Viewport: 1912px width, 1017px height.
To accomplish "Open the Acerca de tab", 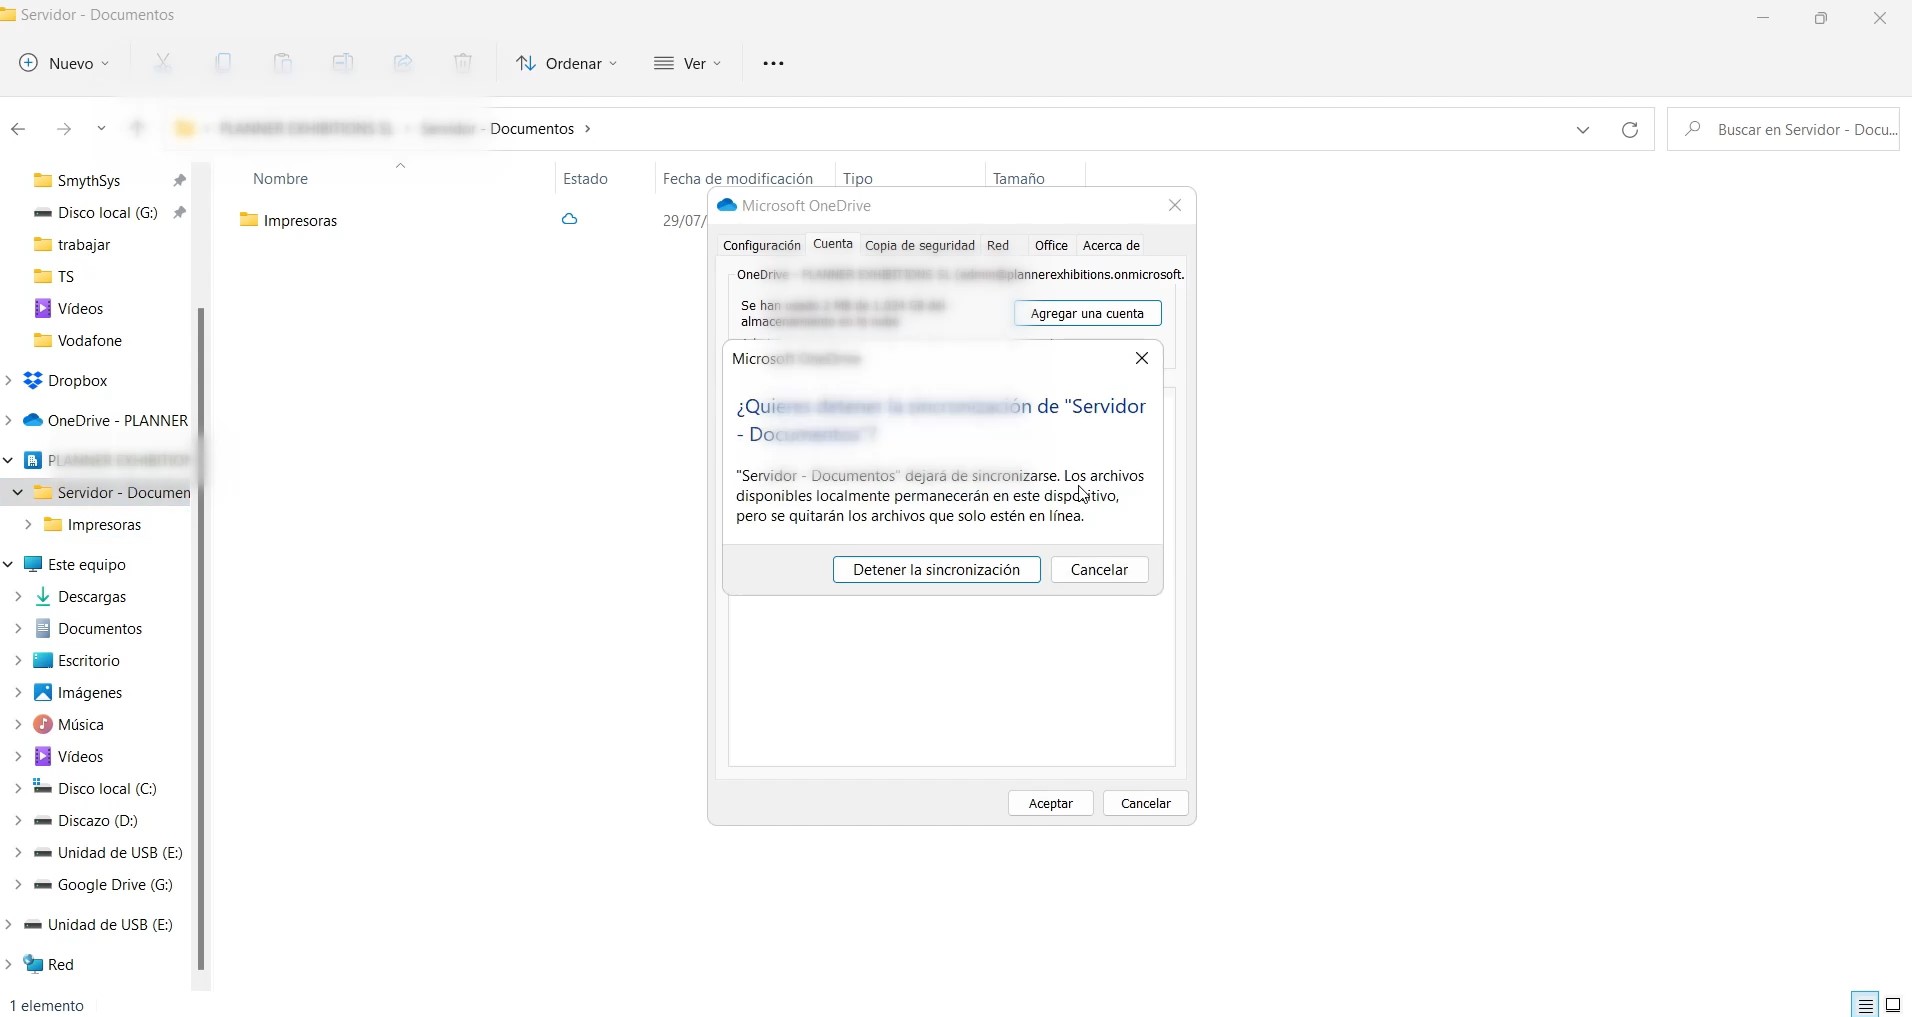I will coord(1111,245).
